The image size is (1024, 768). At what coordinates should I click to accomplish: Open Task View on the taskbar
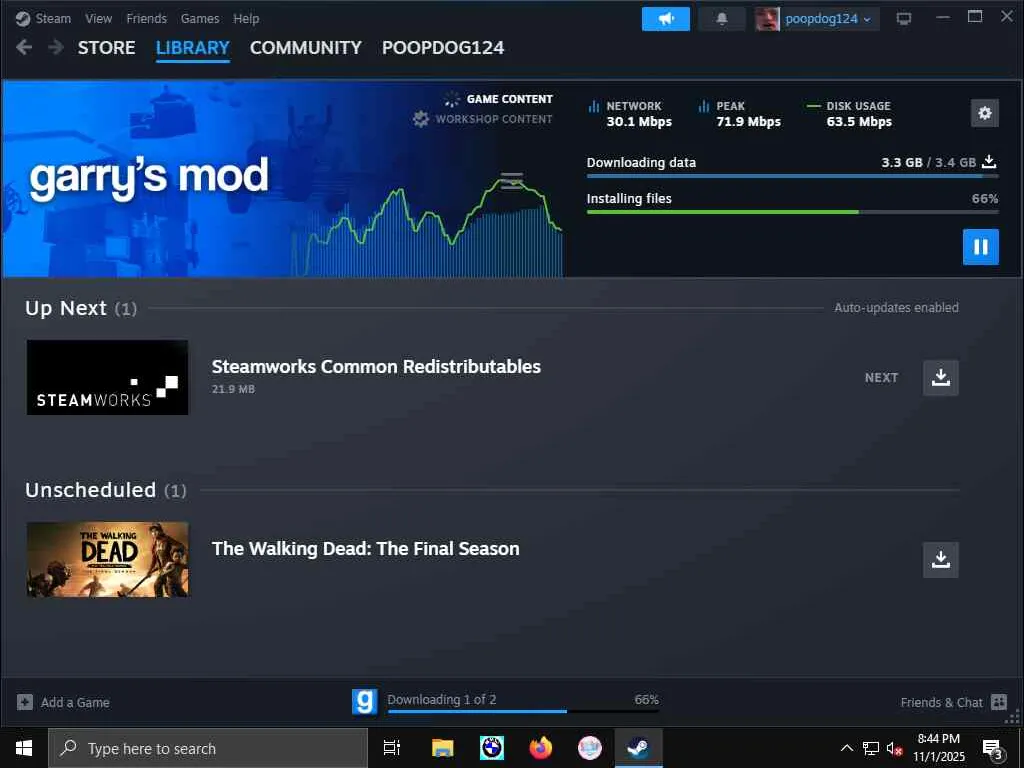point(392,748)
